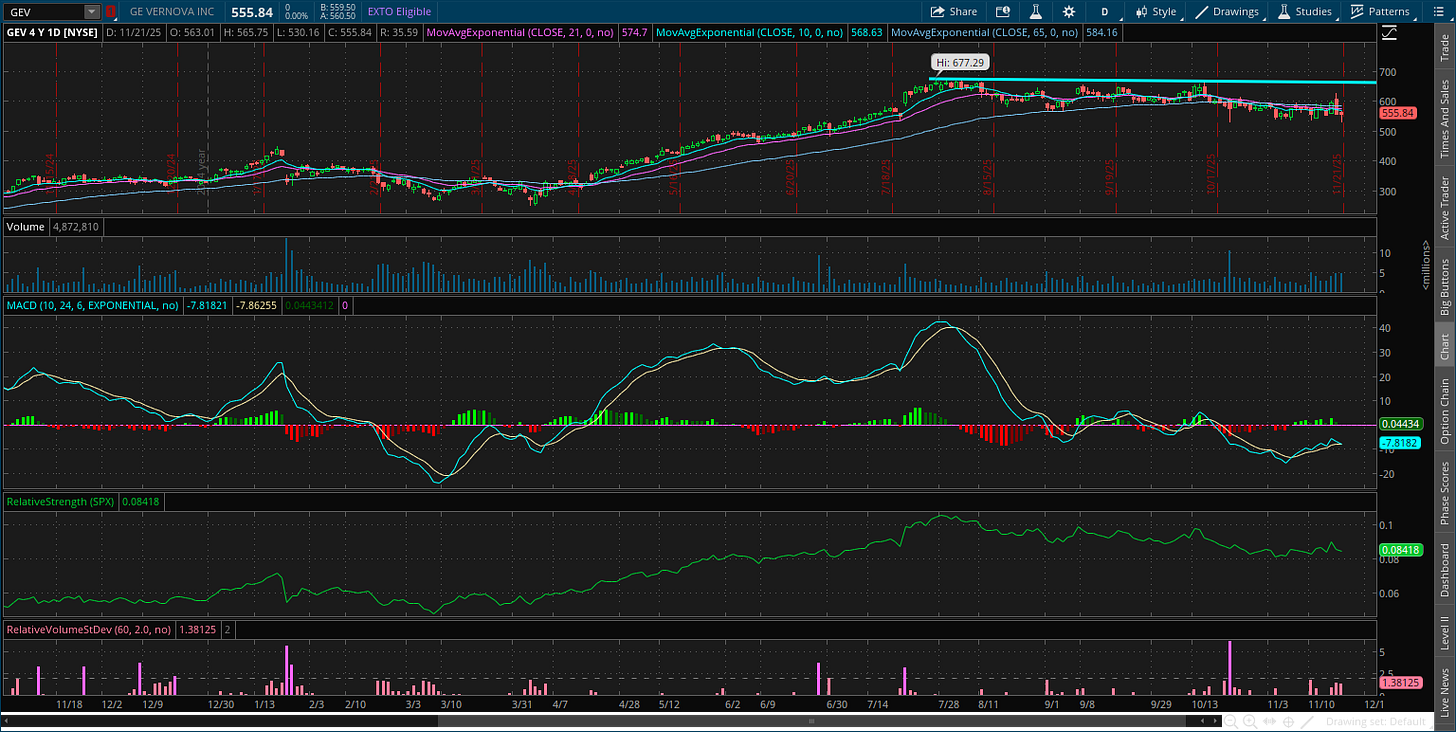Open the Active Trader side tab
1456x732 pixels.
click(x=1444, y=208)
